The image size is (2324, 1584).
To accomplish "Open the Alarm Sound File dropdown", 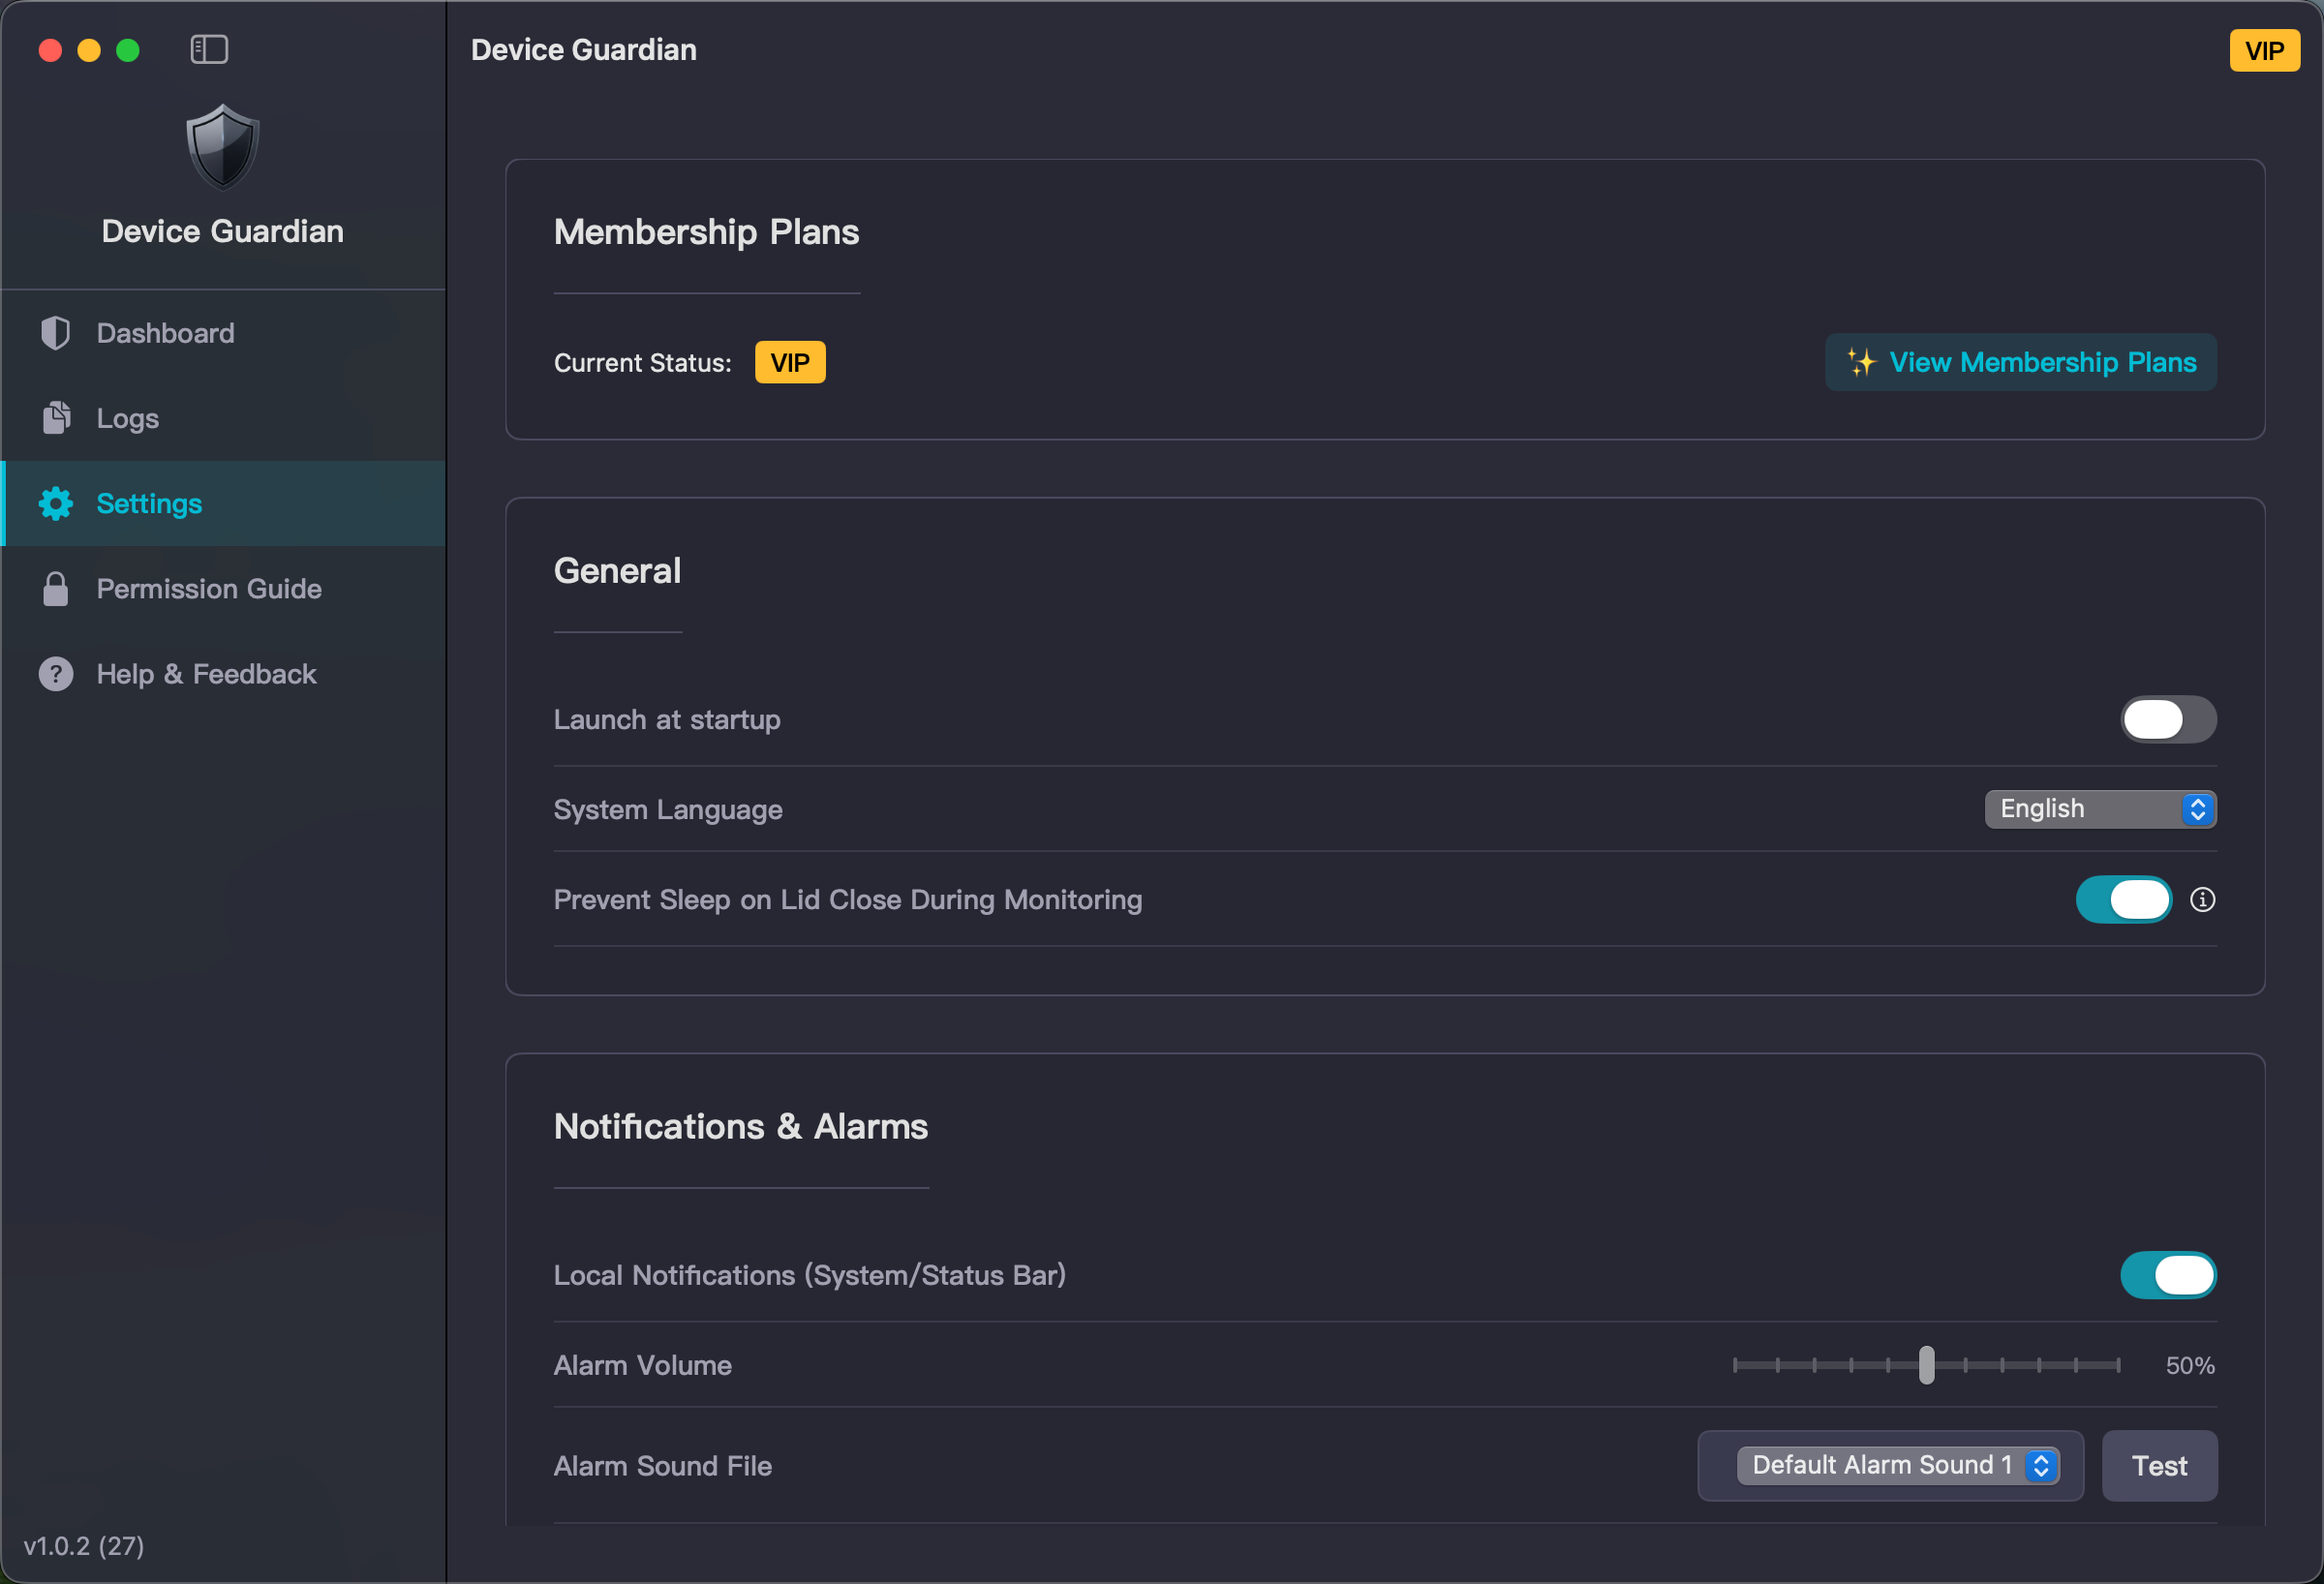I will 1898,1465.
